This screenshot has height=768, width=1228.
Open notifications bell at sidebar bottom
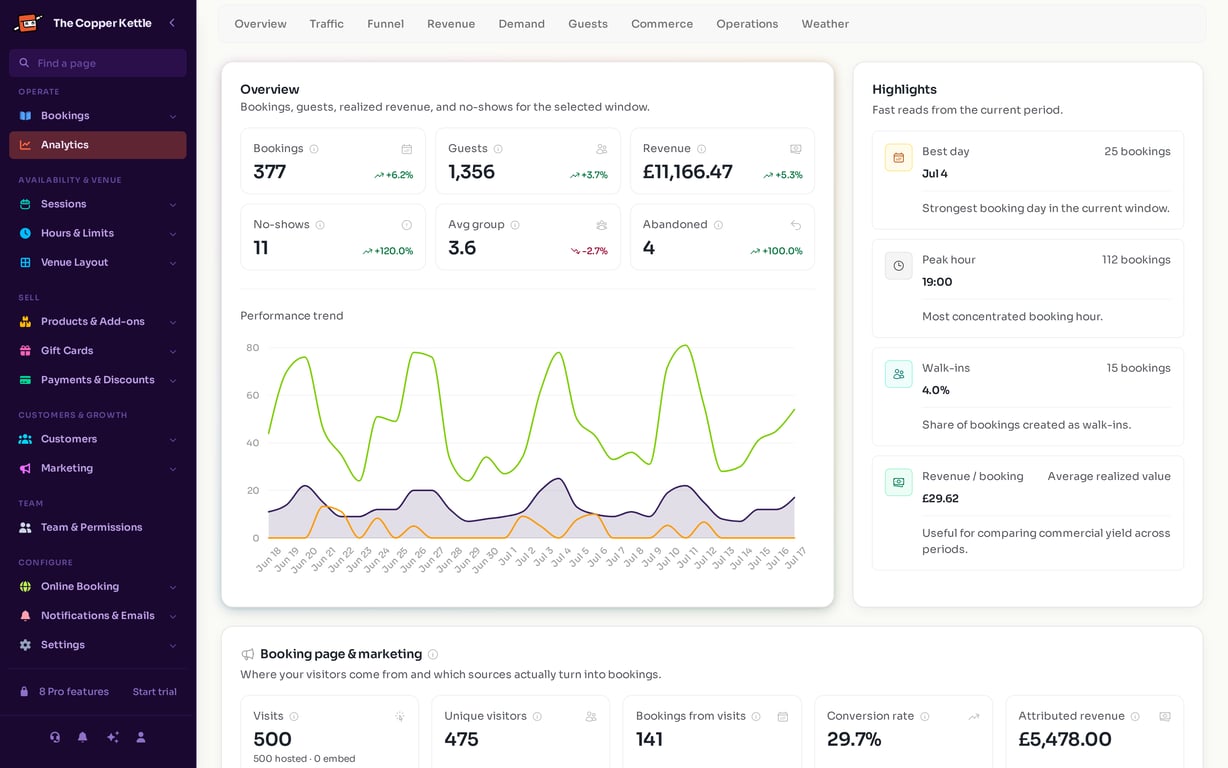click(83, 737)
